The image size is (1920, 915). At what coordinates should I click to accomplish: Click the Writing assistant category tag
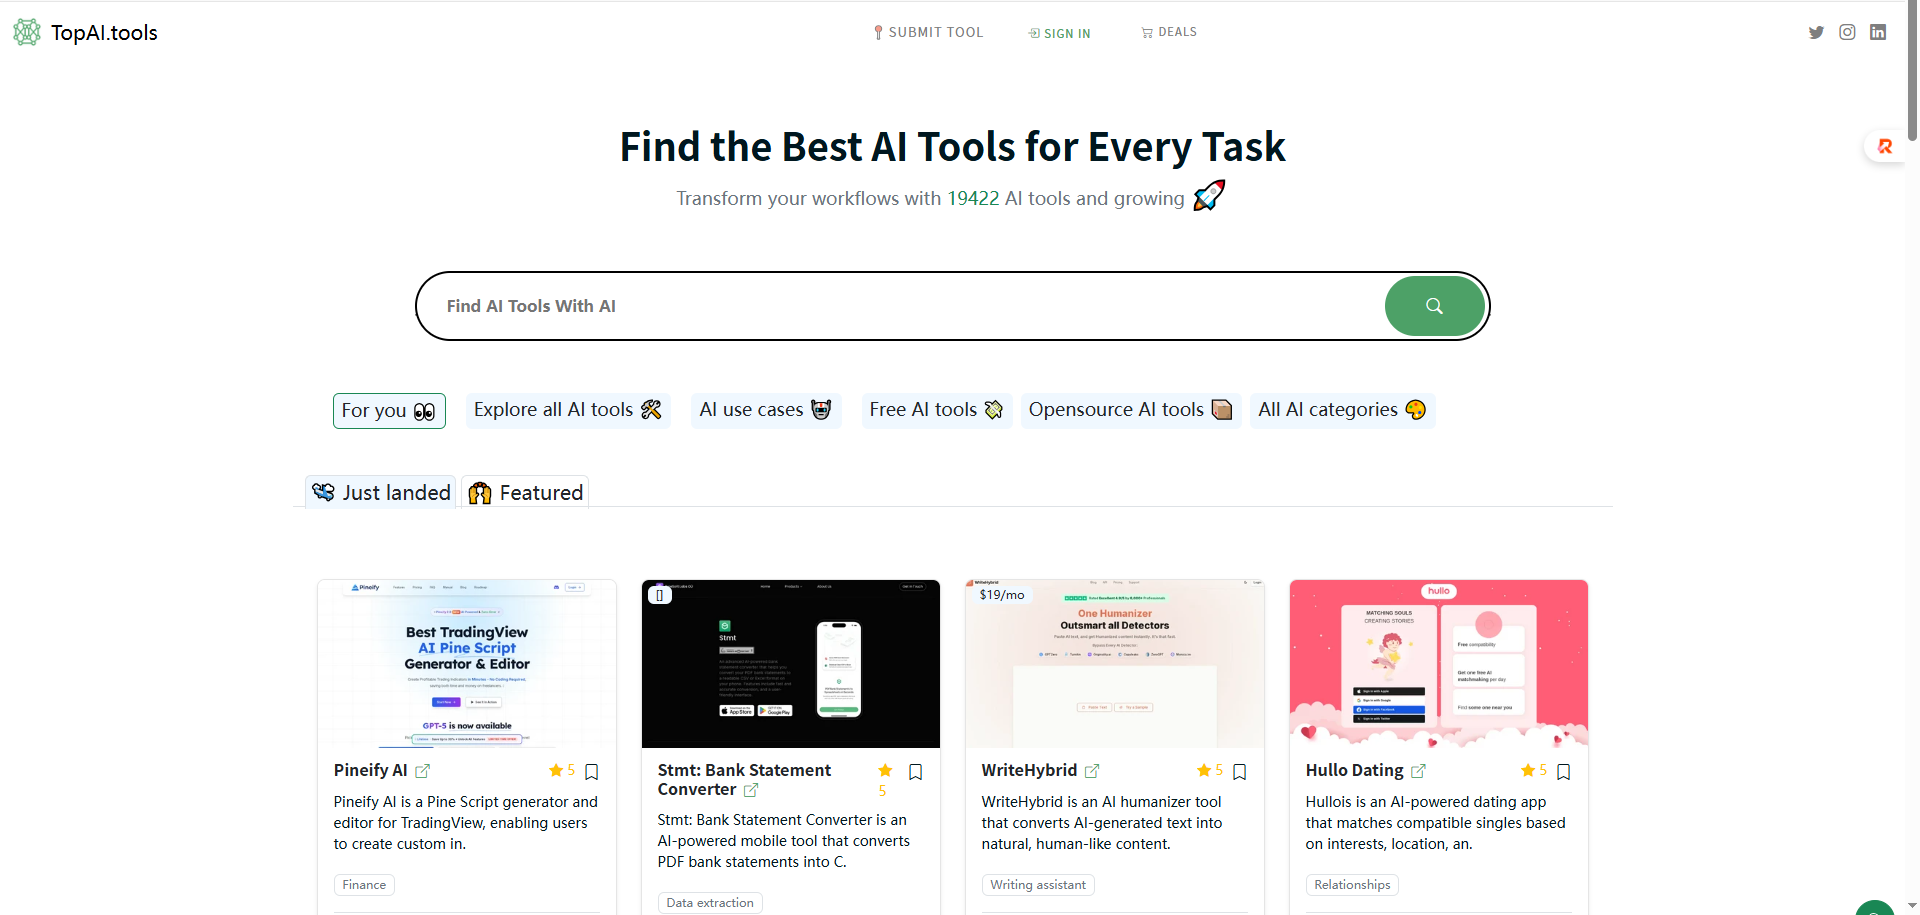tap(1038, 885)
